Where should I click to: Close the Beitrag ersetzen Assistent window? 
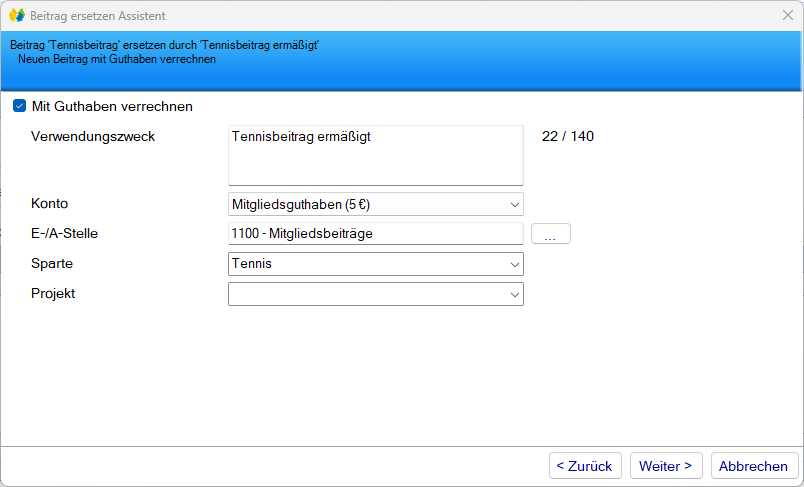(x=787, y=16)
